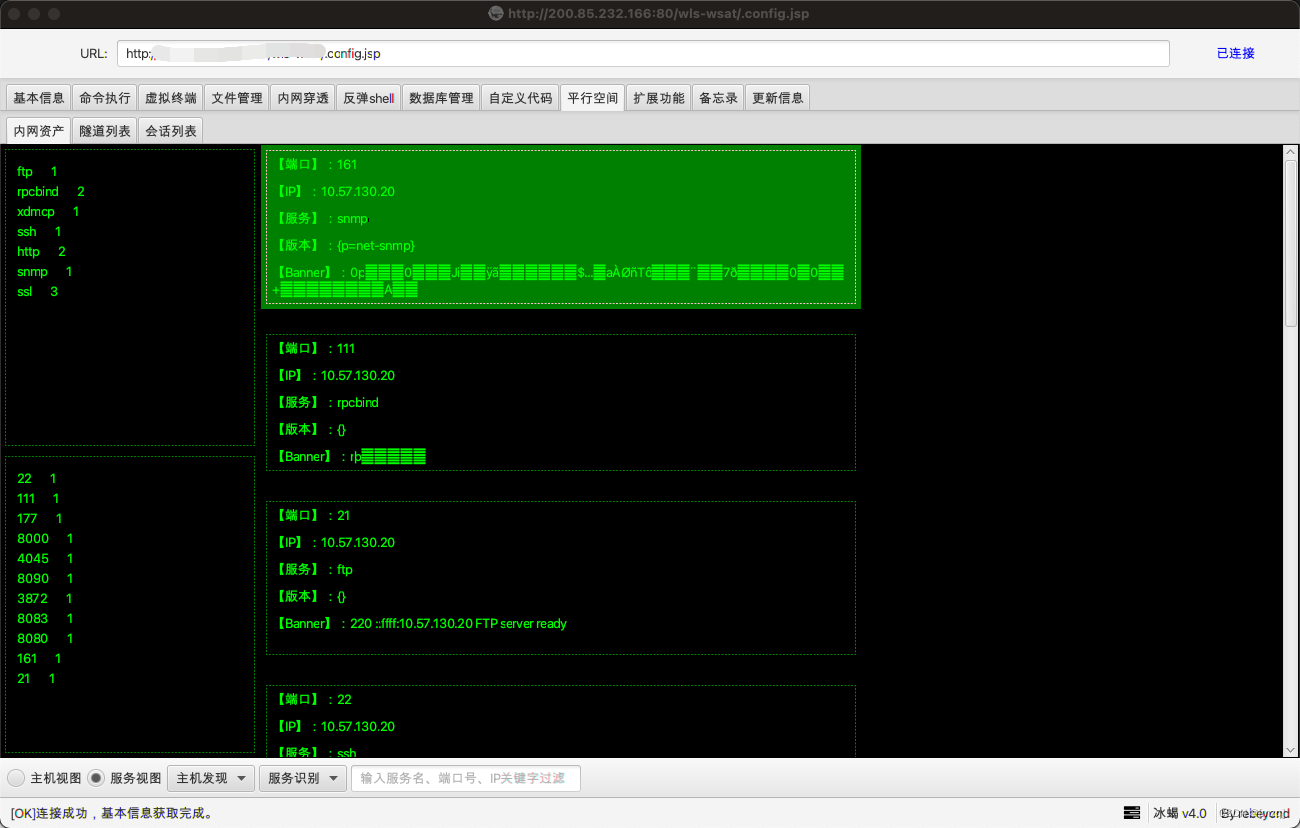Viewport: 1300px width, 828px height.
Task: Open the 会话列表 tab
Action: [170, 130]
